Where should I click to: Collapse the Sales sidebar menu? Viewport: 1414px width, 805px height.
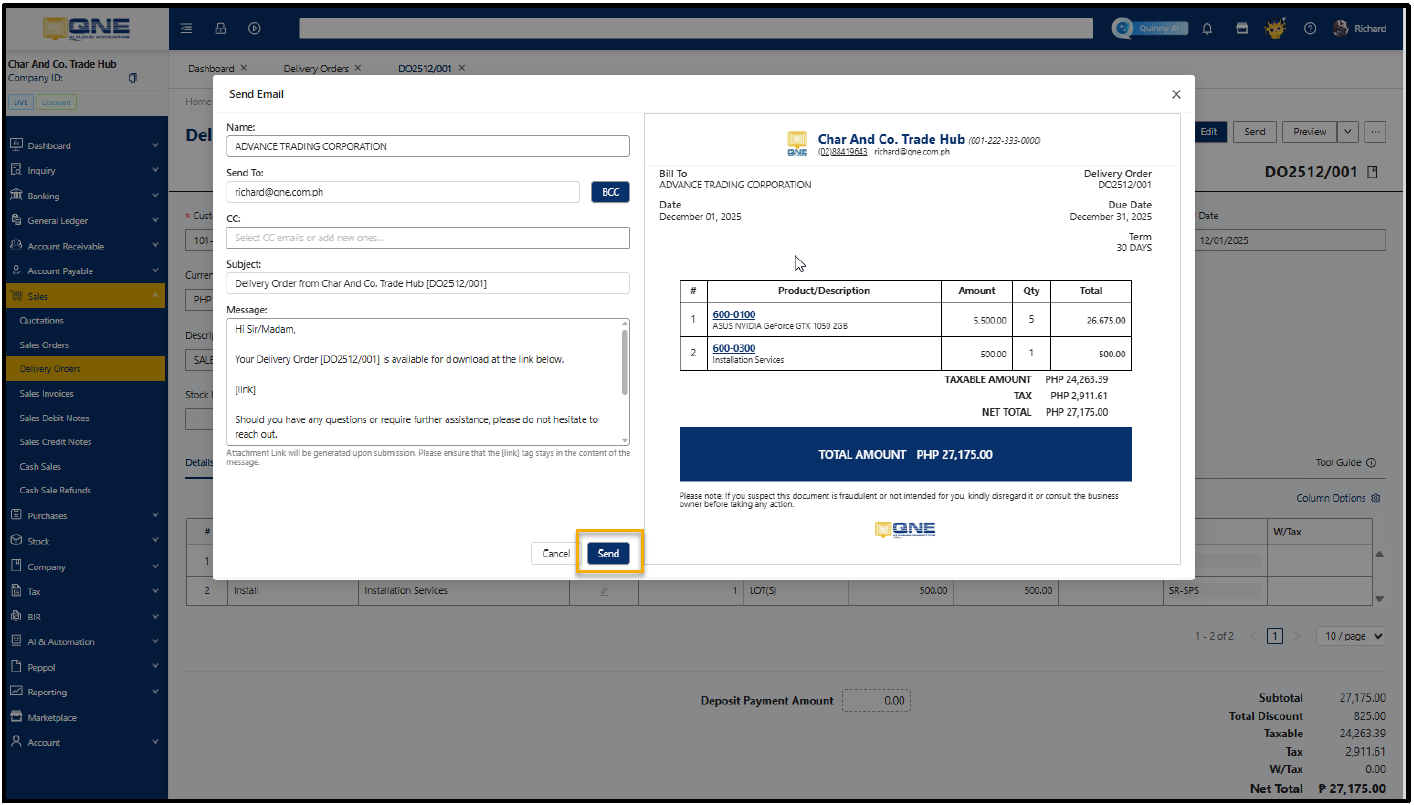coord(84,296)
